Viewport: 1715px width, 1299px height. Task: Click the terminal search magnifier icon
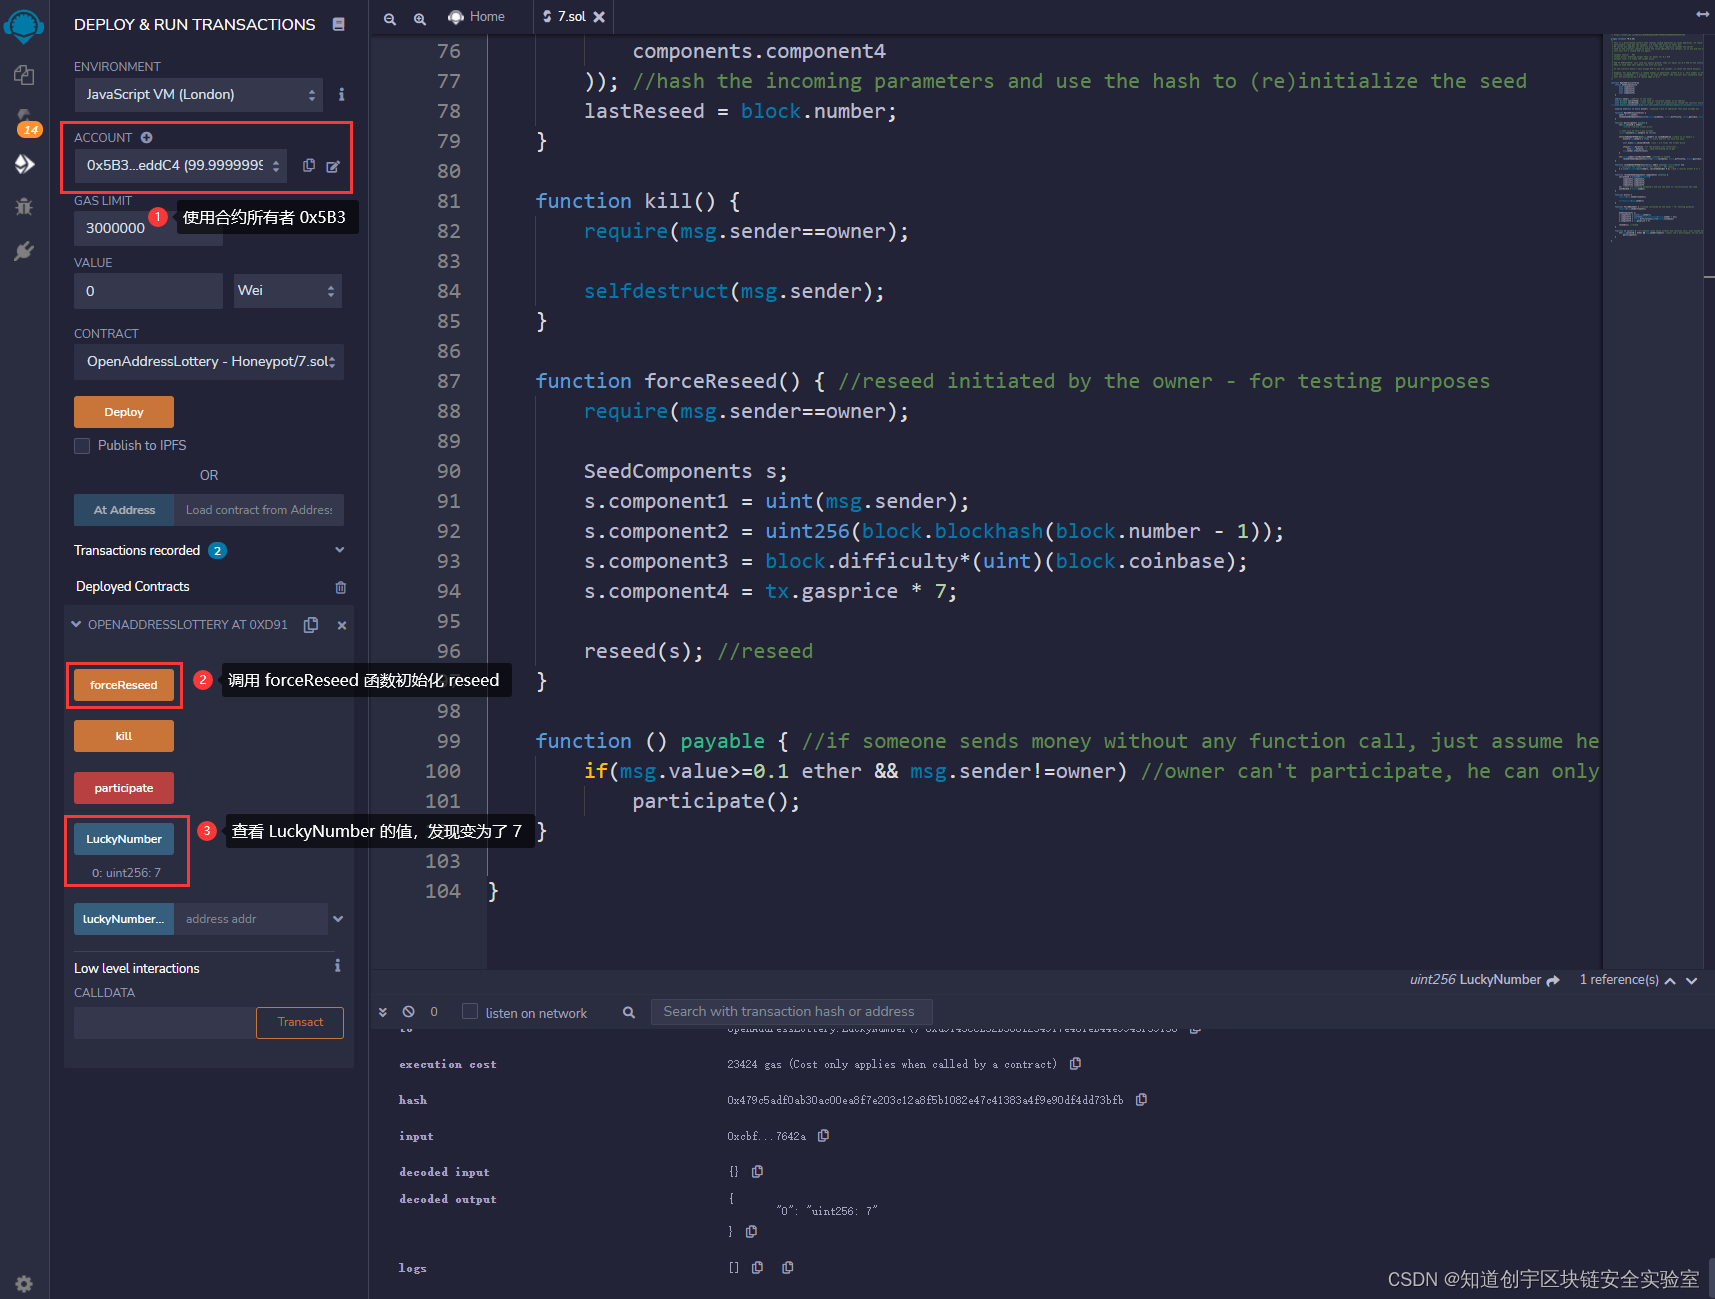628,1012
